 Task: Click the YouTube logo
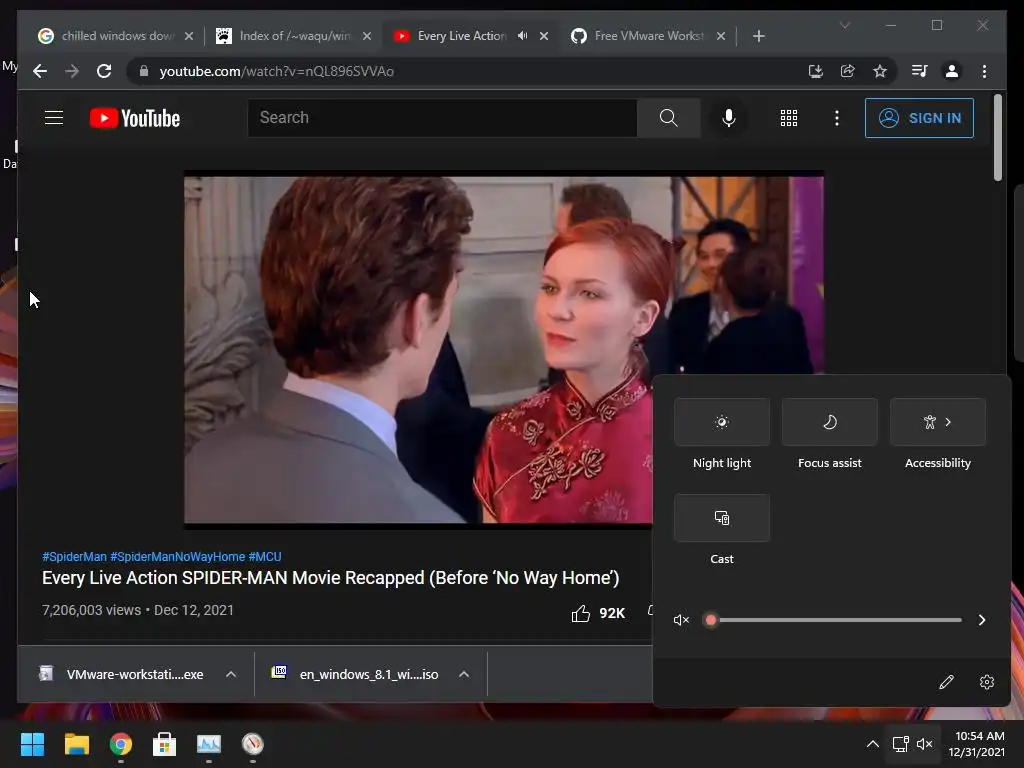pyautogui.click(x=135, y=118)
